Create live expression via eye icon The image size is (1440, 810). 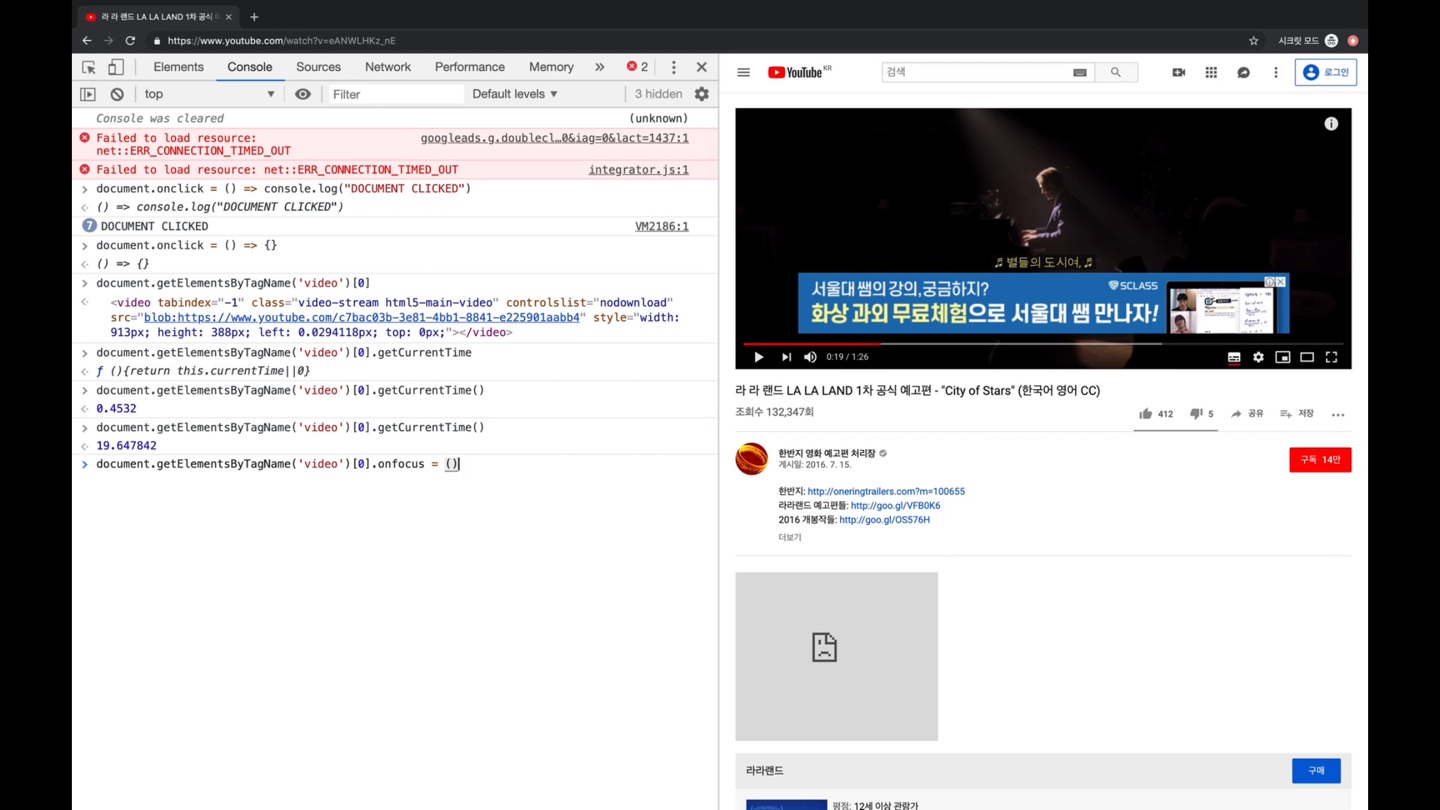coord(303,94)
